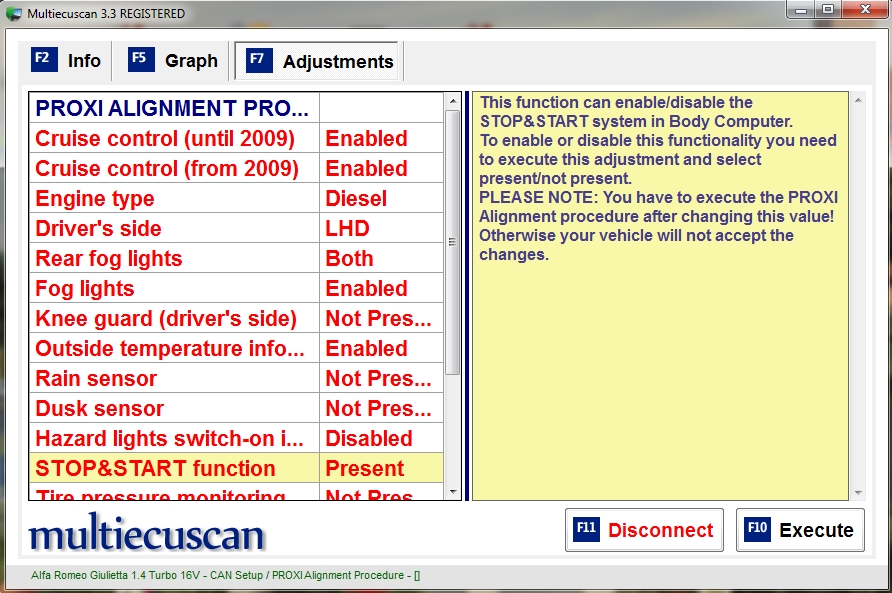Click the Multiecuscan title bar app icon
This screenshot has height=593, width=892.
tap(14, 14)
